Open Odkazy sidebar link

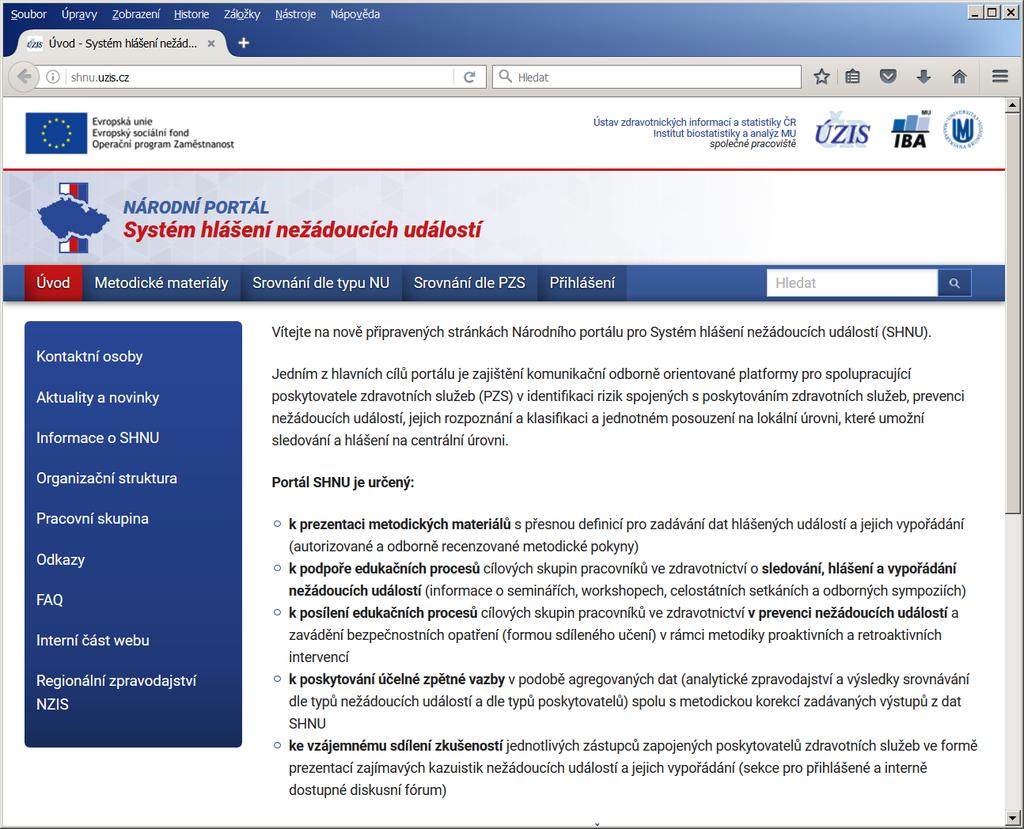pyautogui.click(x=61, y=559)
